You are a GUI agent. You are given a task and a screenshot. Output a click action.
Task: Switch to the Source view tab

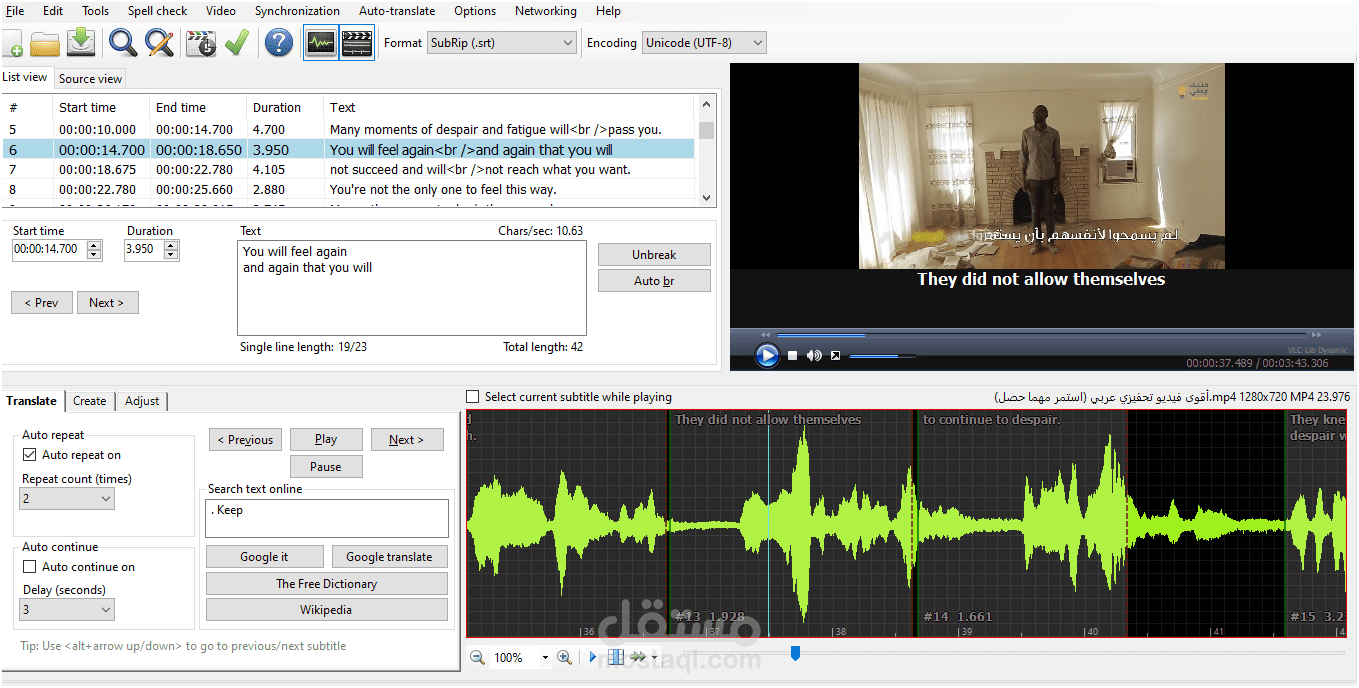tap(90, 78)
